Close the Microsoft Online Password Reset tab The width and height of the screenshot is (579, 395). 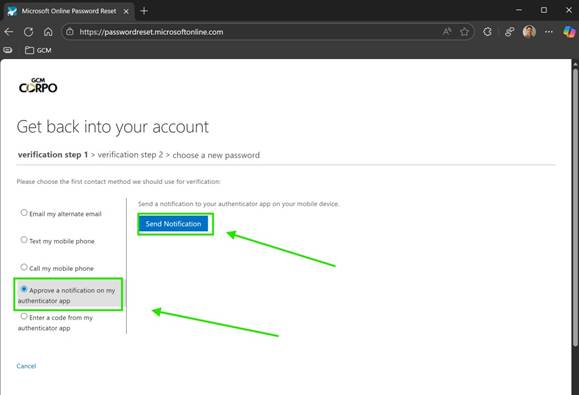click(126, 11)
